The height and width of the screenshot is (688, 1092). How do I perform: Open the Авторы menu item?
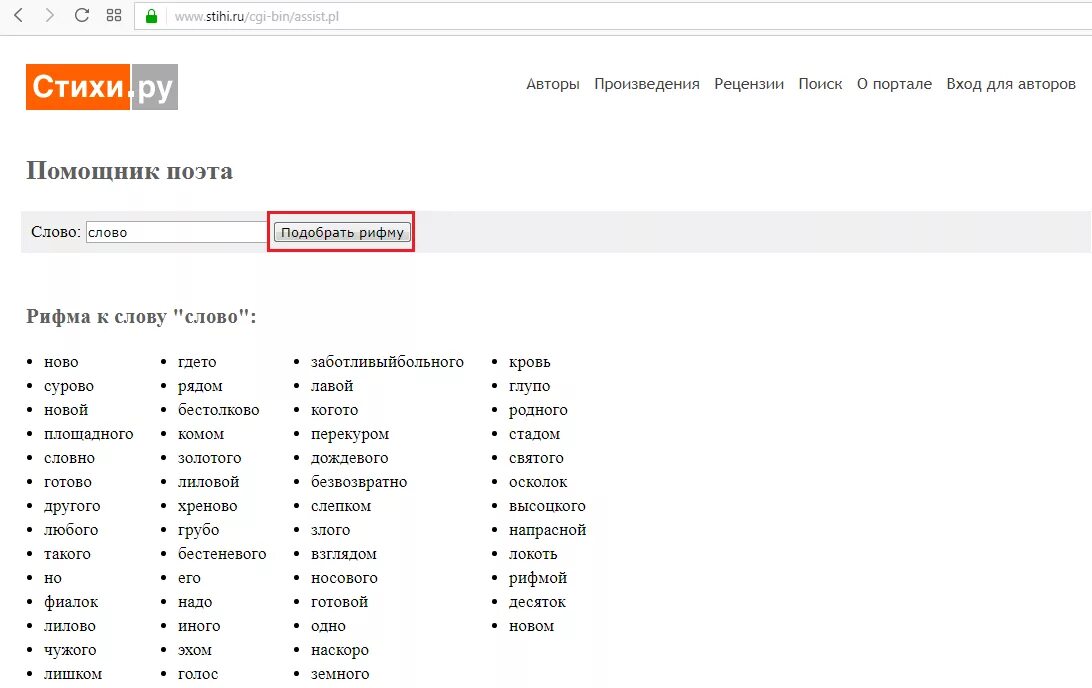[553, 84]
